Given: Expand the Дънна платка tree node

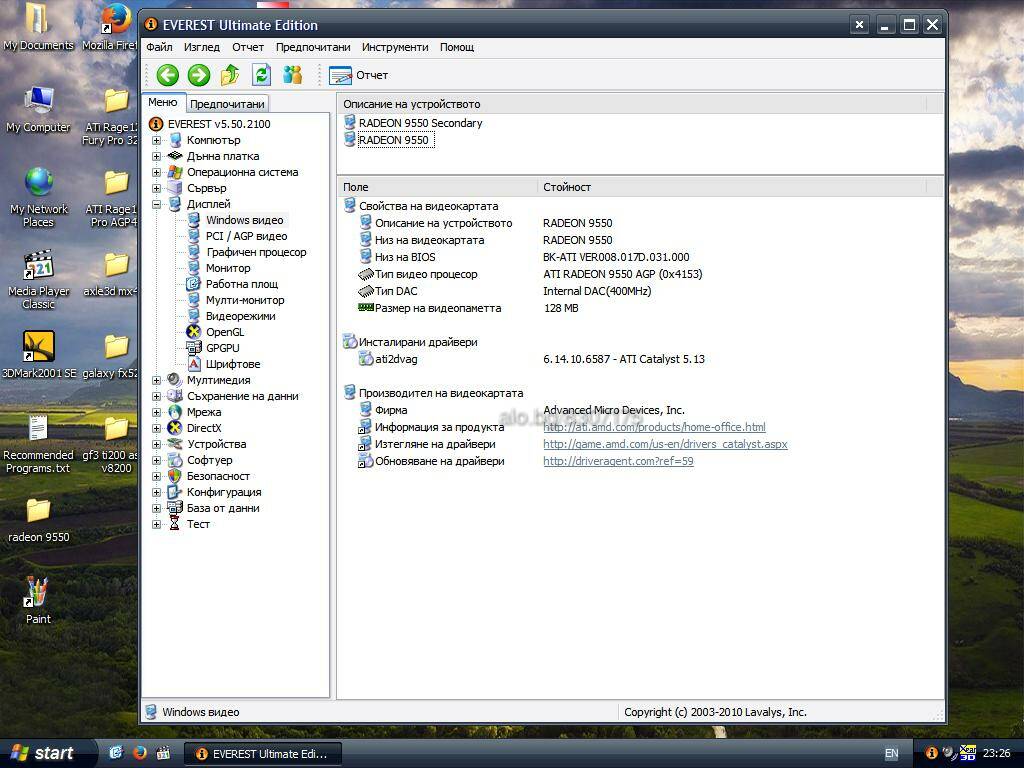Looking at the screenshot, I should point(157,156).
